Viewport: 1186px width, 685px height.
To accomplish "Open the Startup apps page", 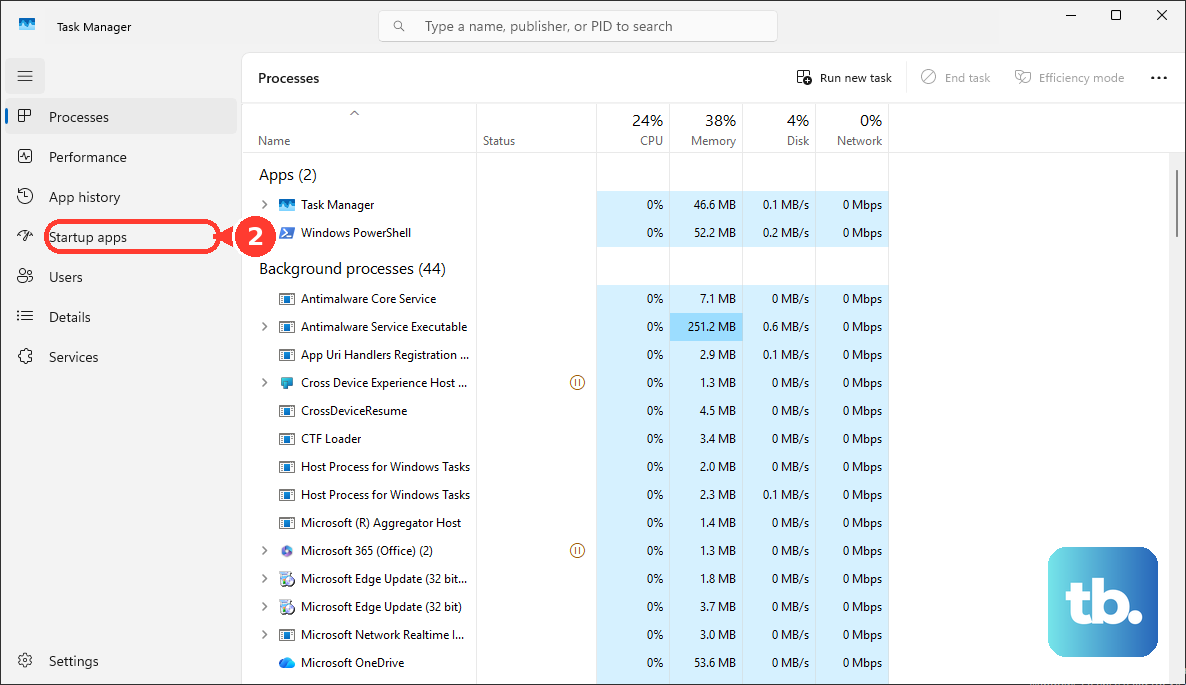I will pyautogui.click(x=121, y=237).
